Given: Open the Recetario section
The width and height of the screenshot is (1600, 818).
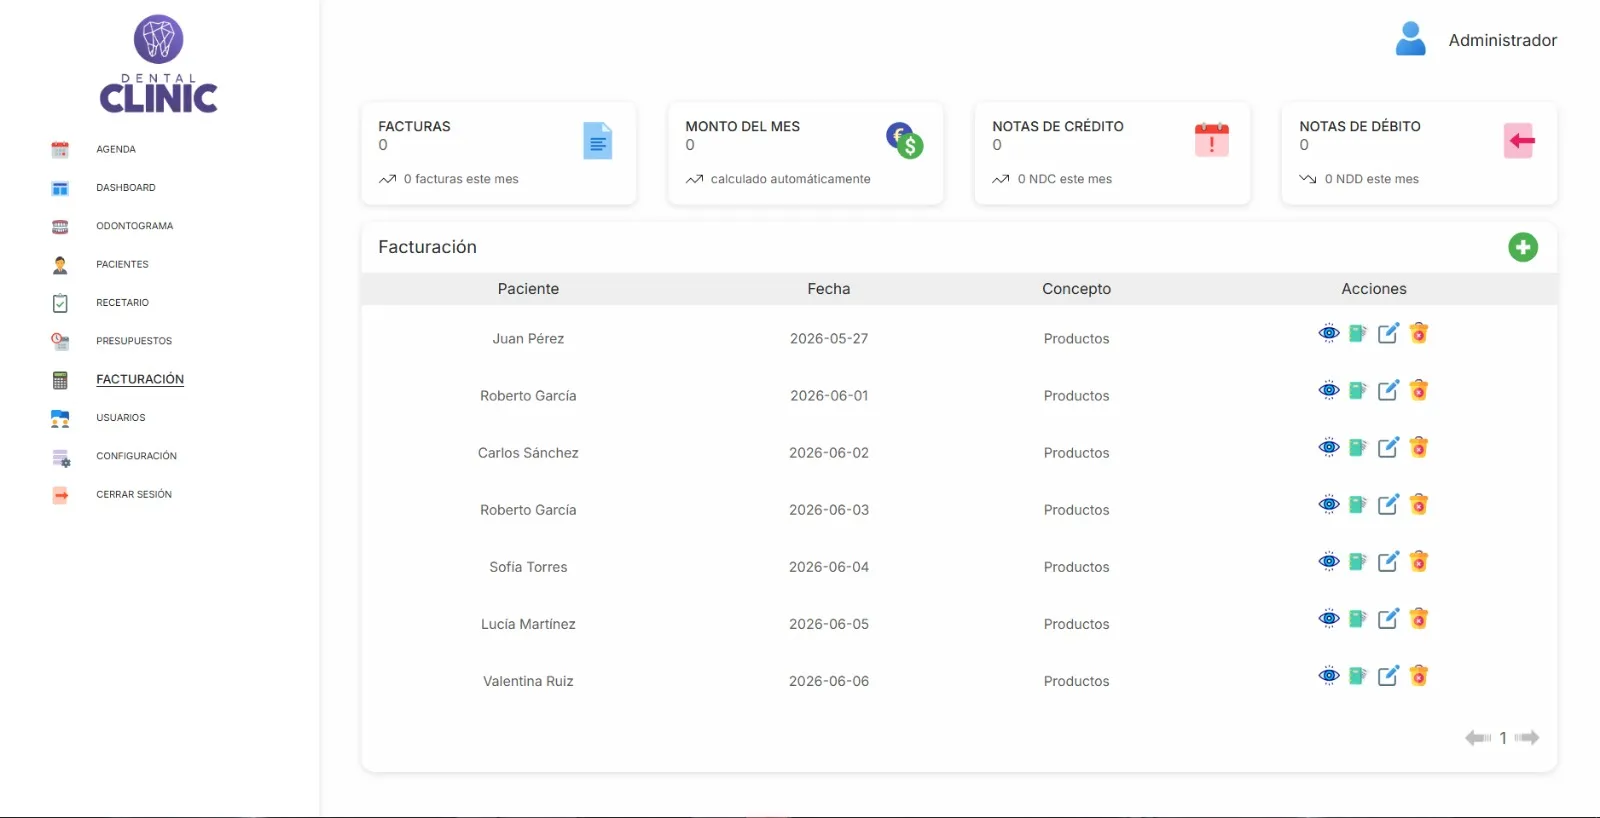Looking at the screenshot, I should coord(122,303).
